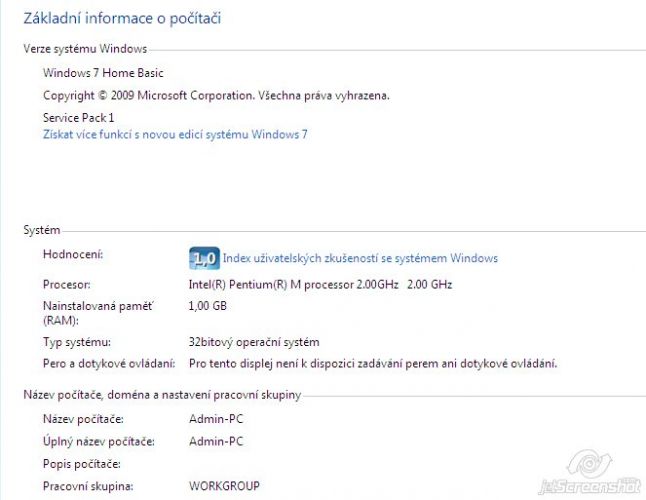This screenshot has height=500, width=646.
Task: Click the Popis počítače label
Action: pos(82,464)
